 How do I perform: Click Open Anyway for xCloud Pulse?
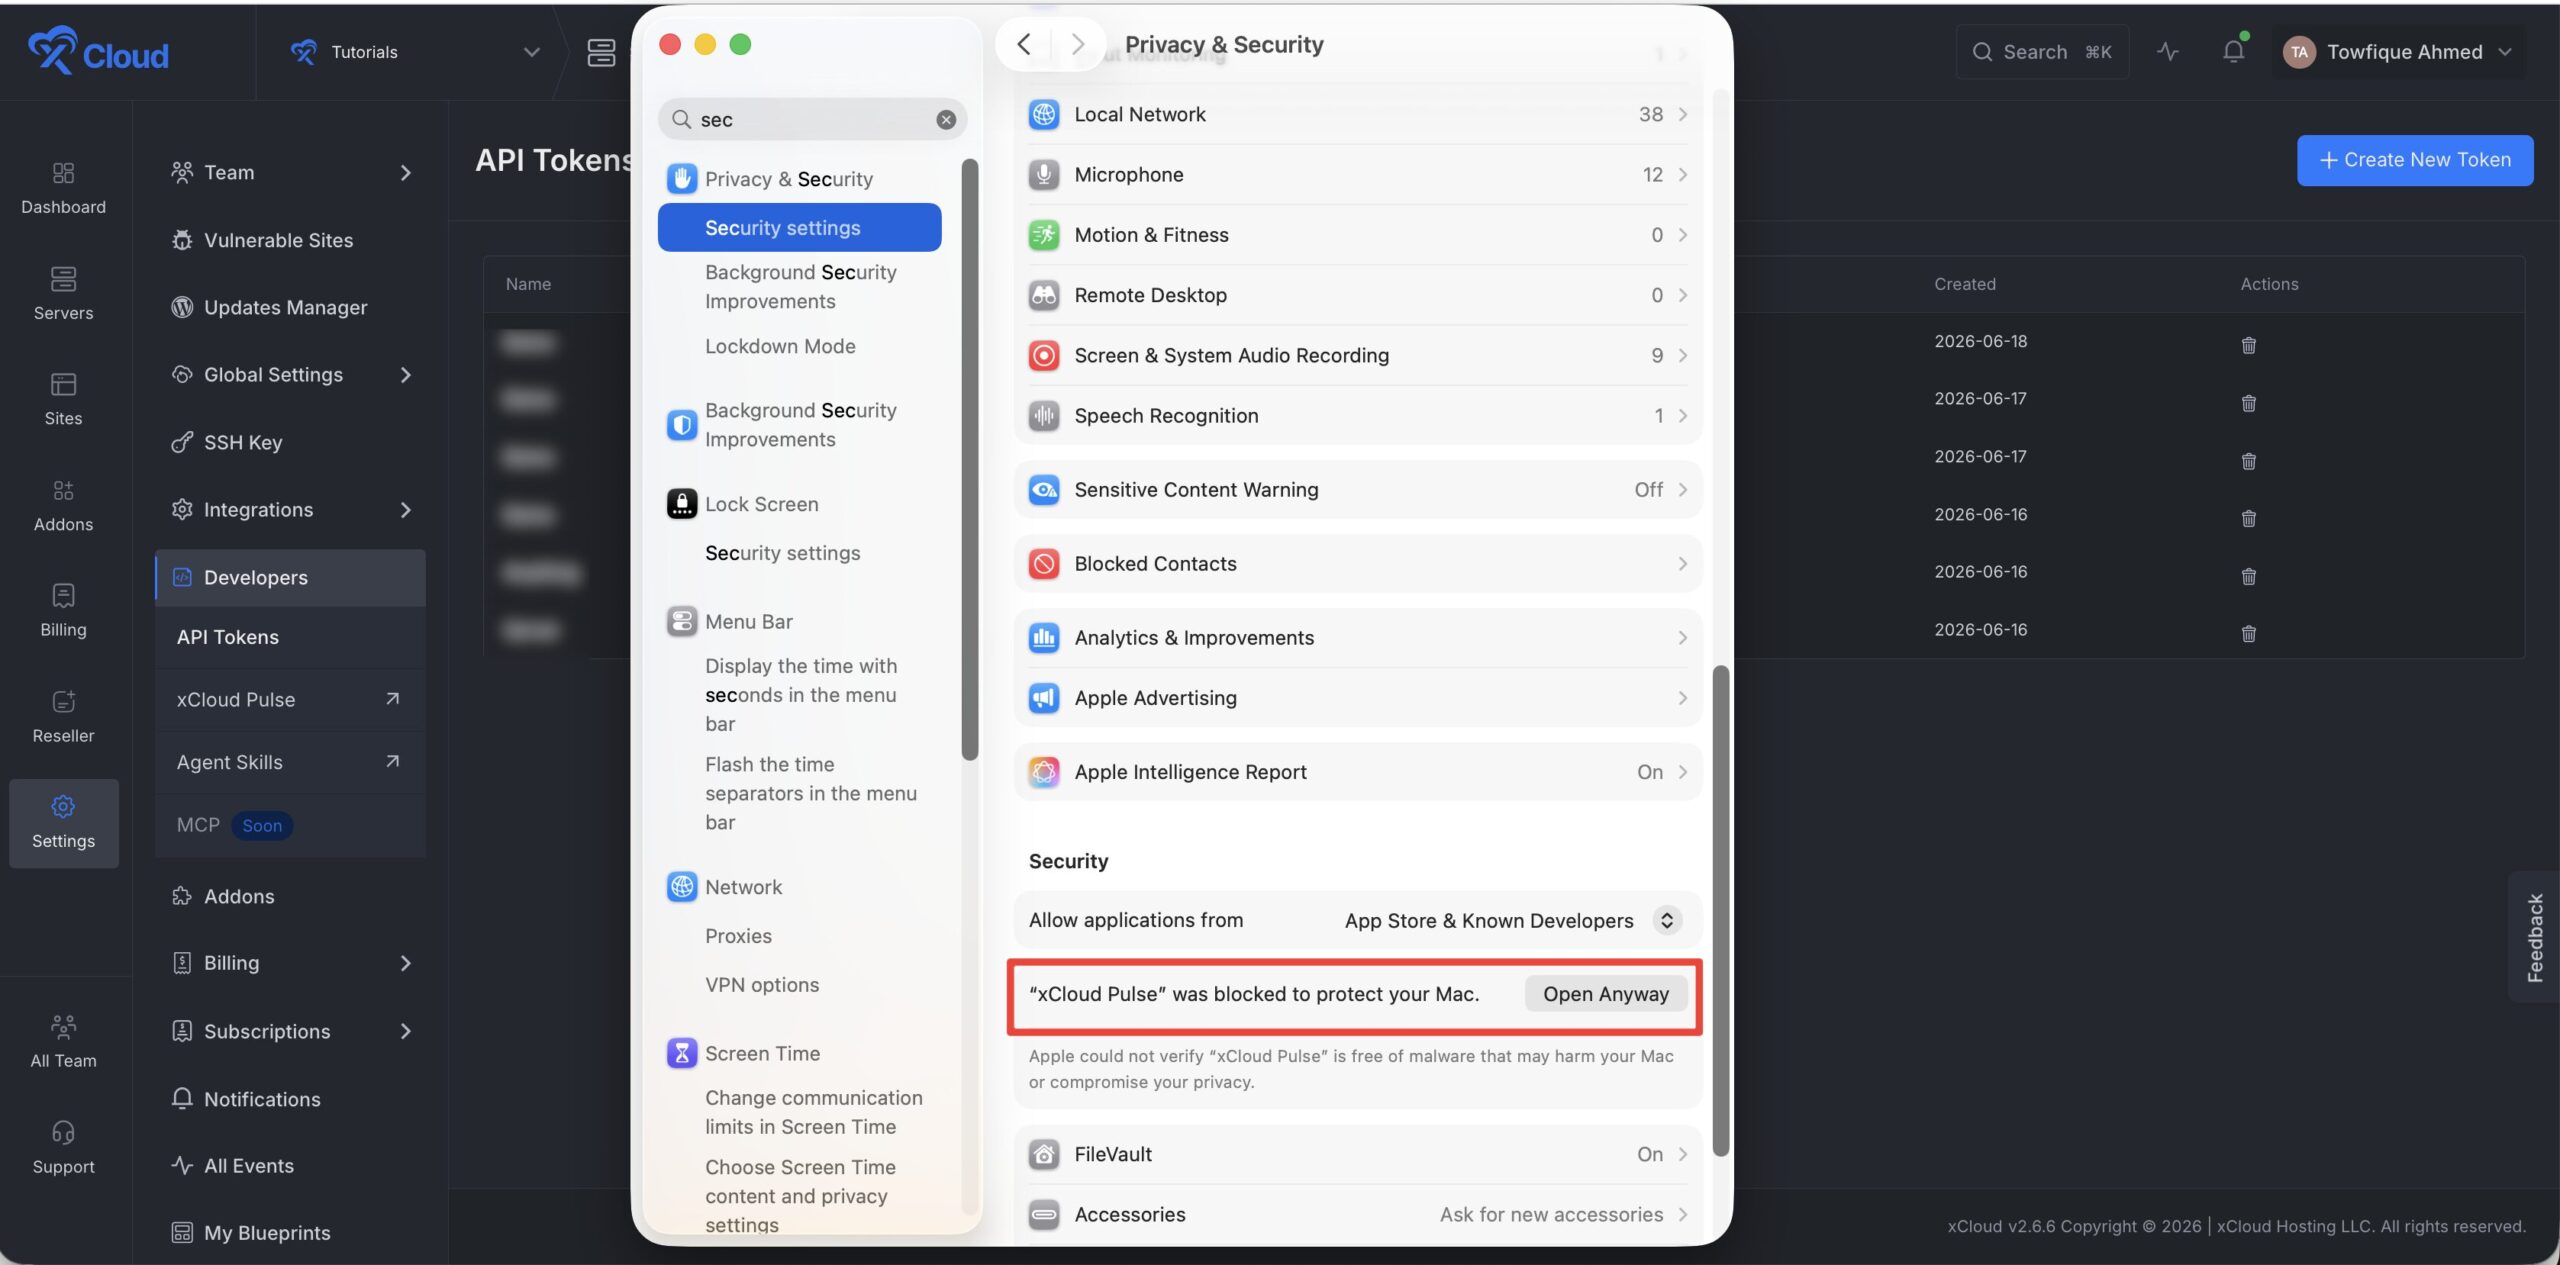1605,994
